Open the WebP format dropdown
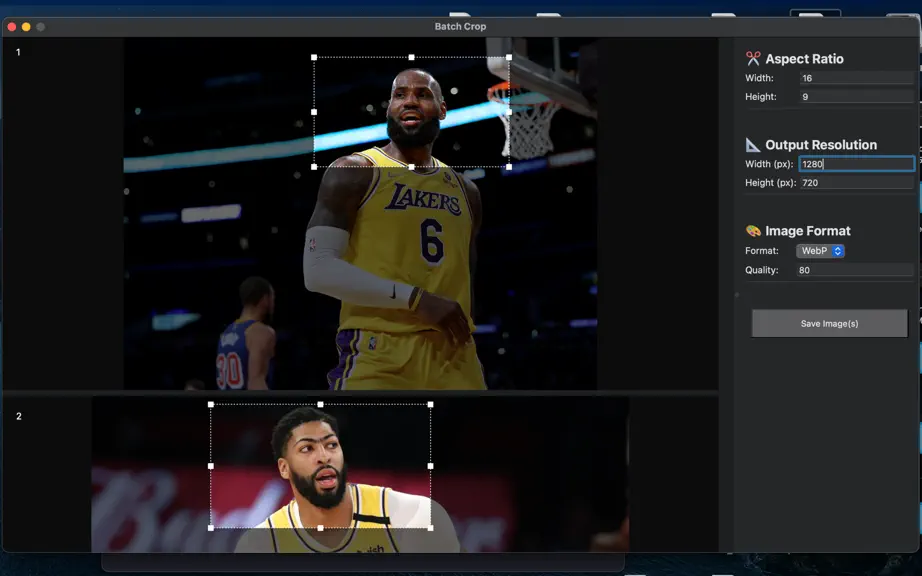Viewport: 922px width, 576px height. [820, 251]
